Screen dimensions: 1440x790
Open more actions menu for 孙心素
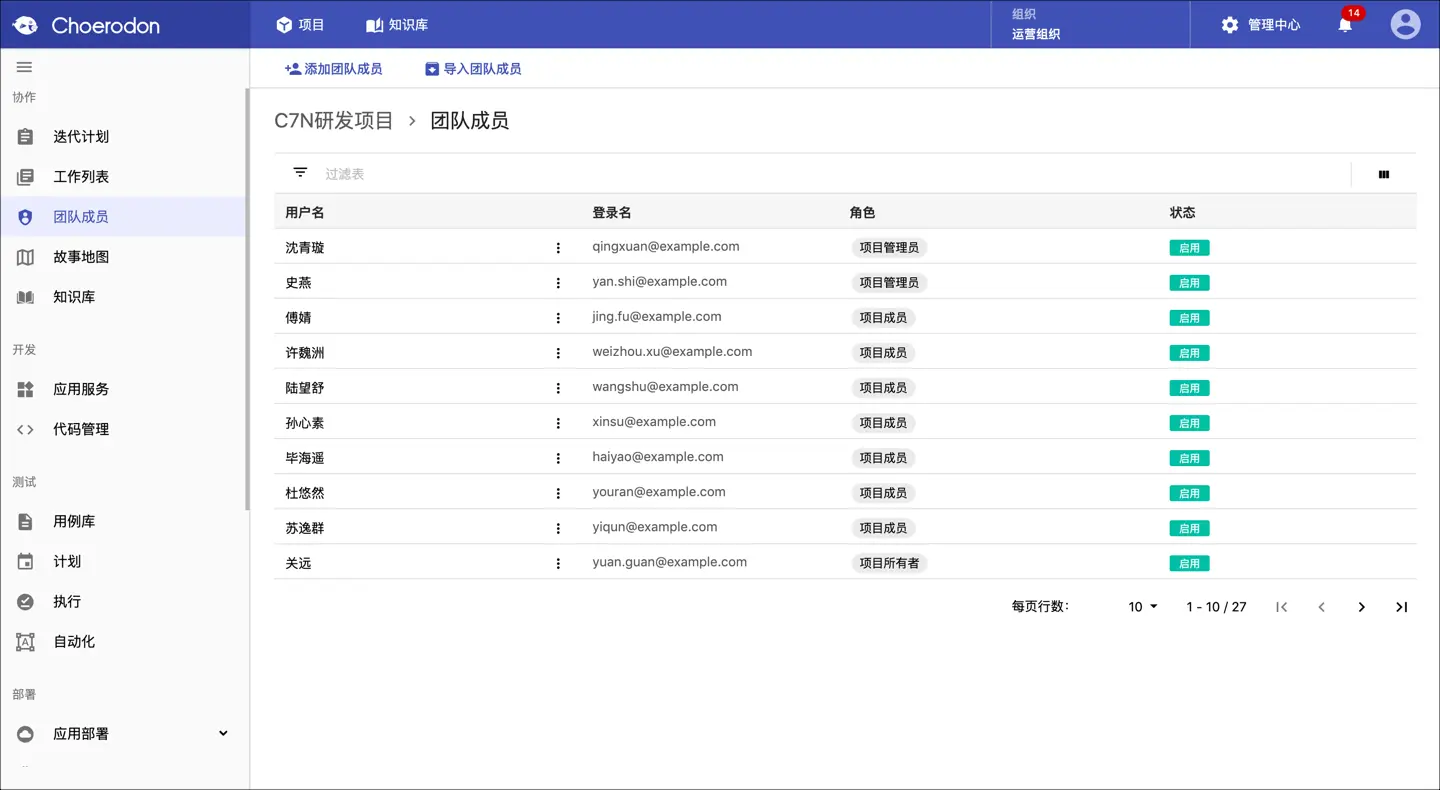(558, 423)
